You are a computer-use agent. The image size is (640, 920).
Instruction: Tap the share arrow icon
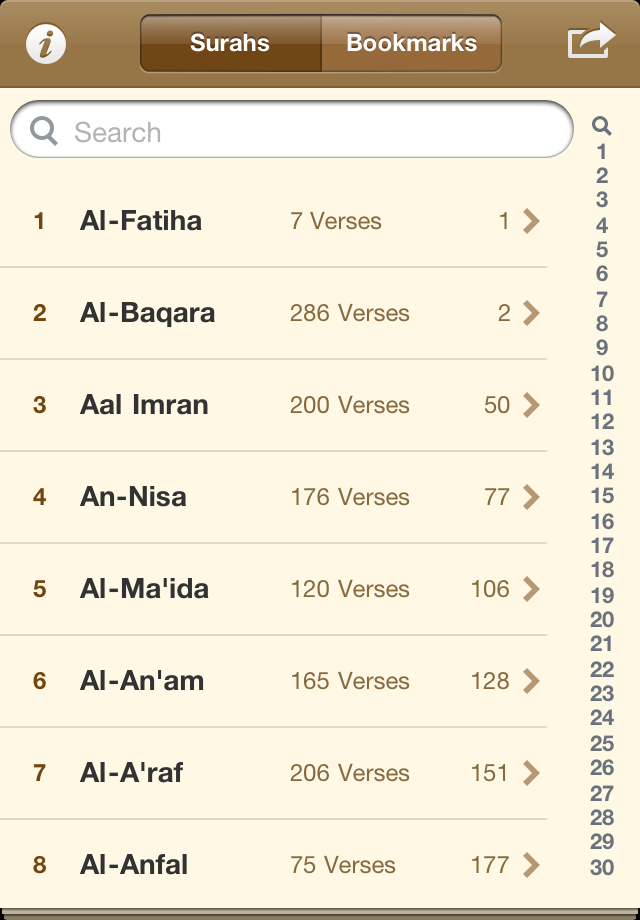590,42
